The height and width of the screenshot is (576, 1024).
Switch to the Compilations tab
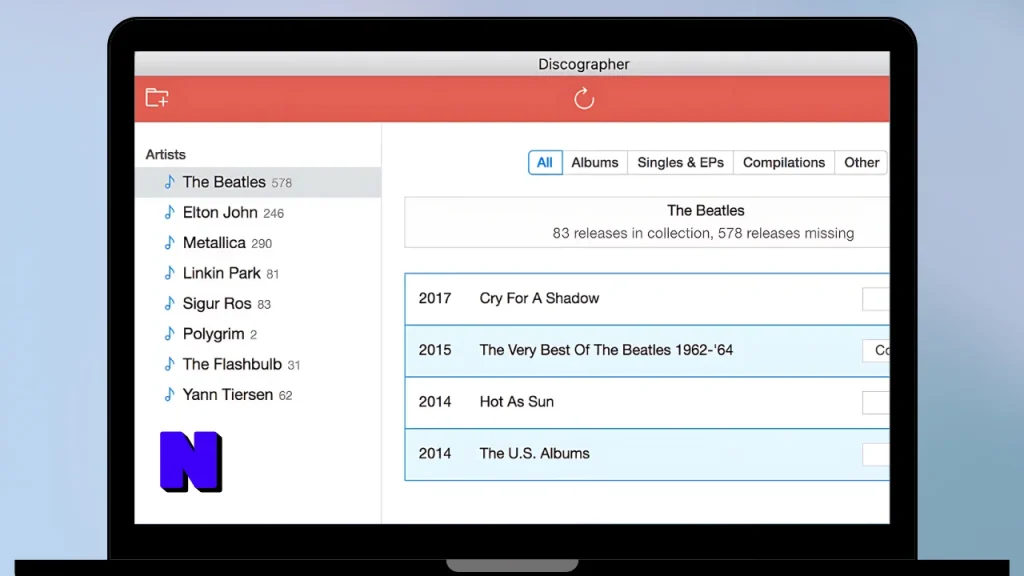coord(784,163)
